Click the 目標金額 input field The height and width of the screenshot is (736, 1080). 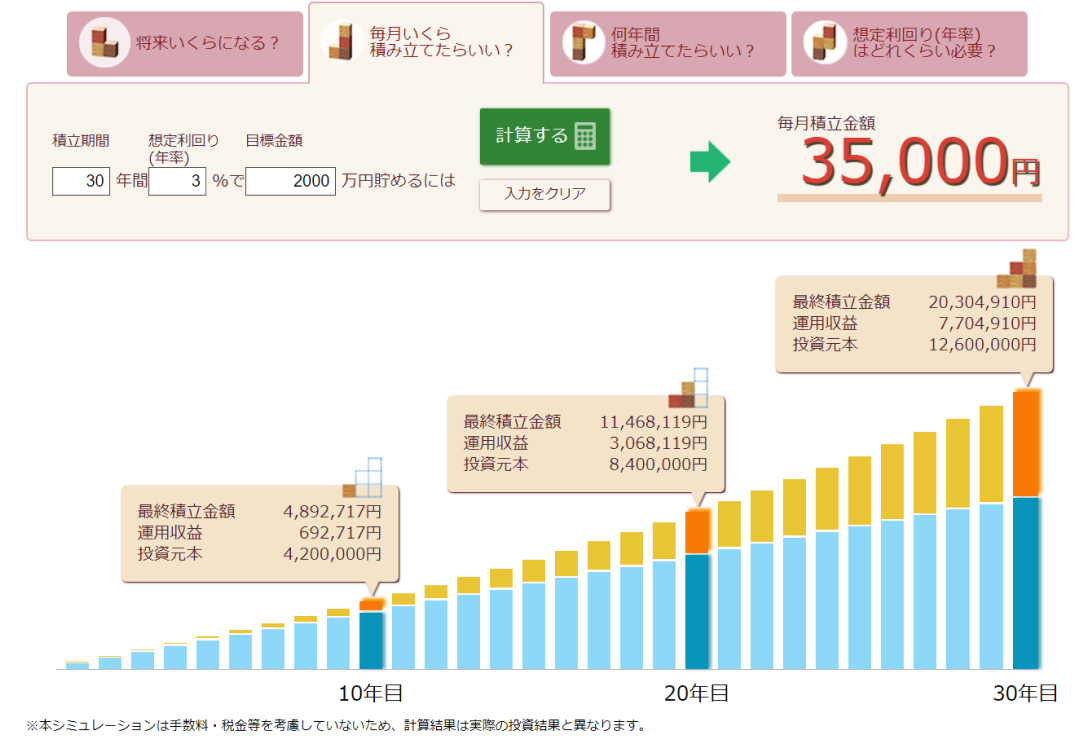[x=290, y=181]
